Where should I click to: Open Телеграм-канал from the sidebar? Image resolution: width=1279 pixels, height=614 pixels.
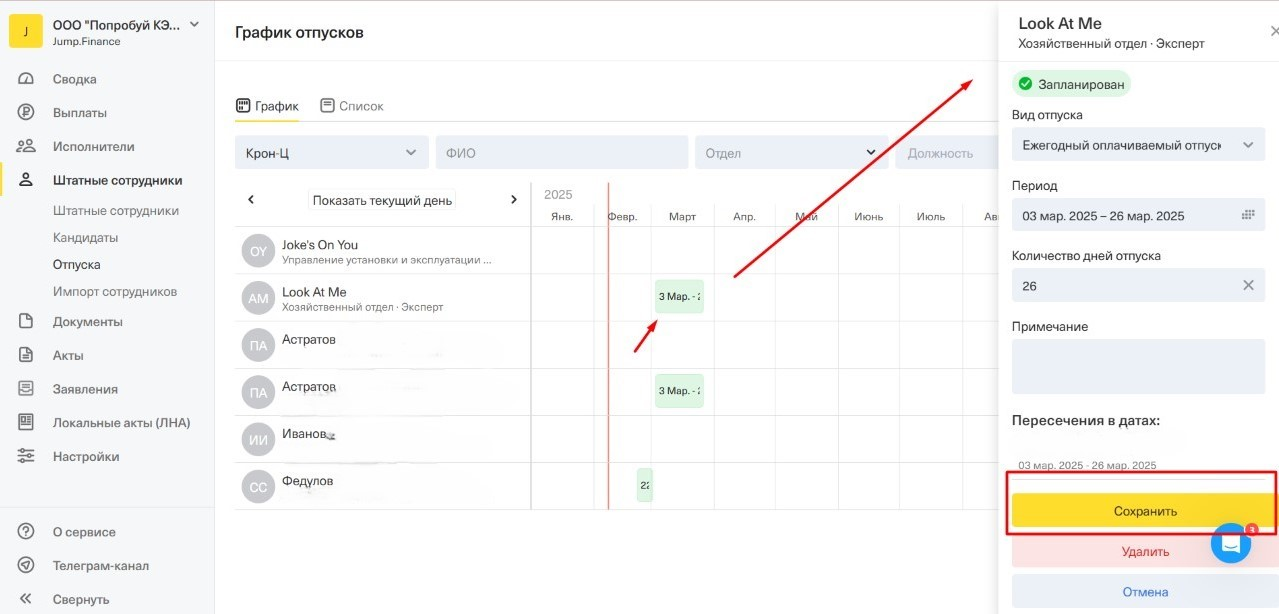[x=100, y=566]
